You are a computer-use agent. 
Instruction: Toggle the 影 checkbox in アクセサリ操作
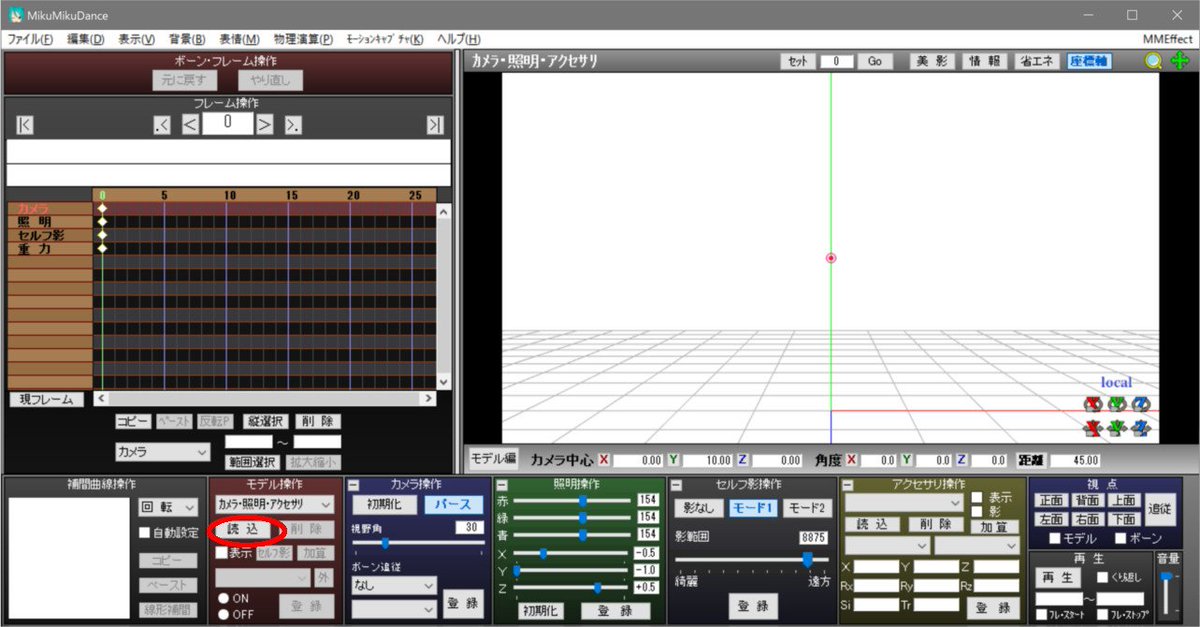(976, 511)
